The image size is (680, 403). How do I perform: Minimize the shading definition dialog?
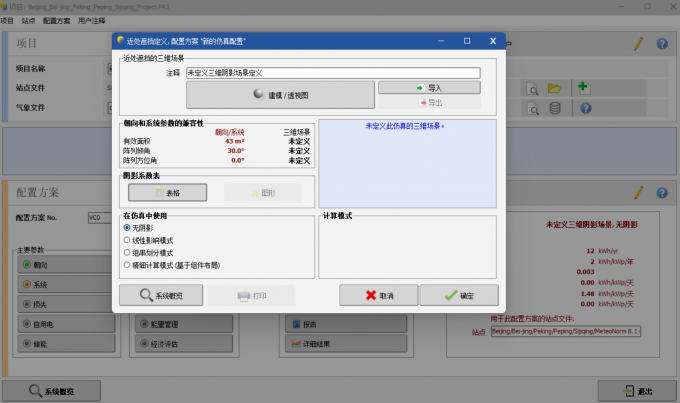click(x=441, y=41)
